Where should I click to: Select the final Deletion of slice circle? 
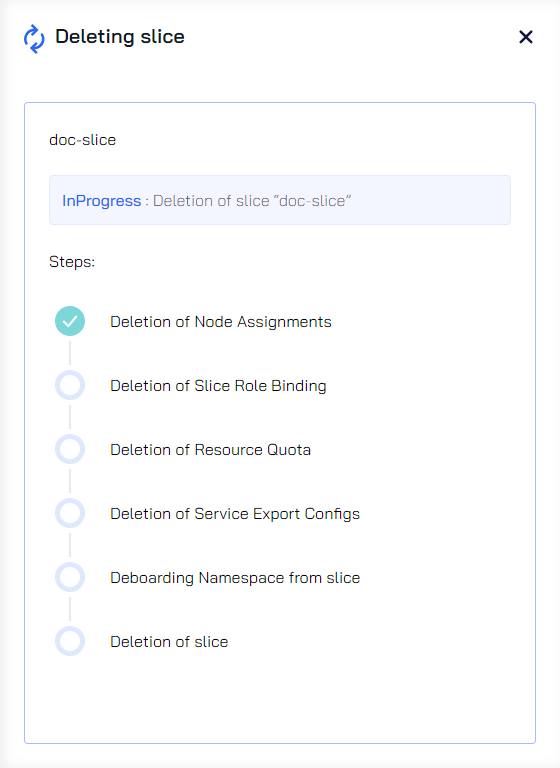click(x=70, y=641)
